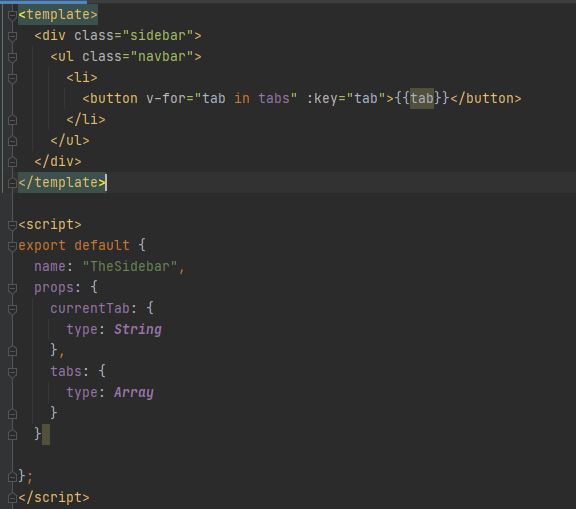The image size is (576, 509).
Task: Click the String type value
Action: (138, 329)
